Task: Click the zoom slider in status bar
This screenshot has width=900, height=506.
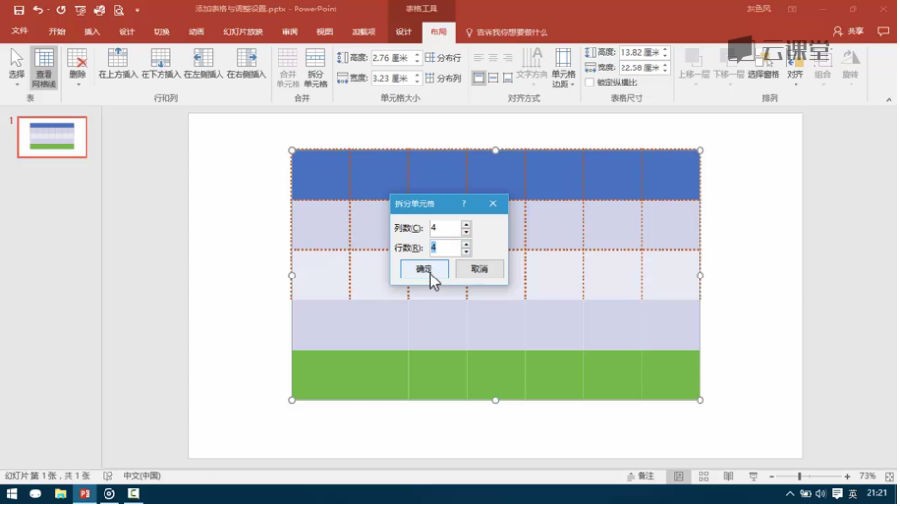Action: tap(799, 476)
